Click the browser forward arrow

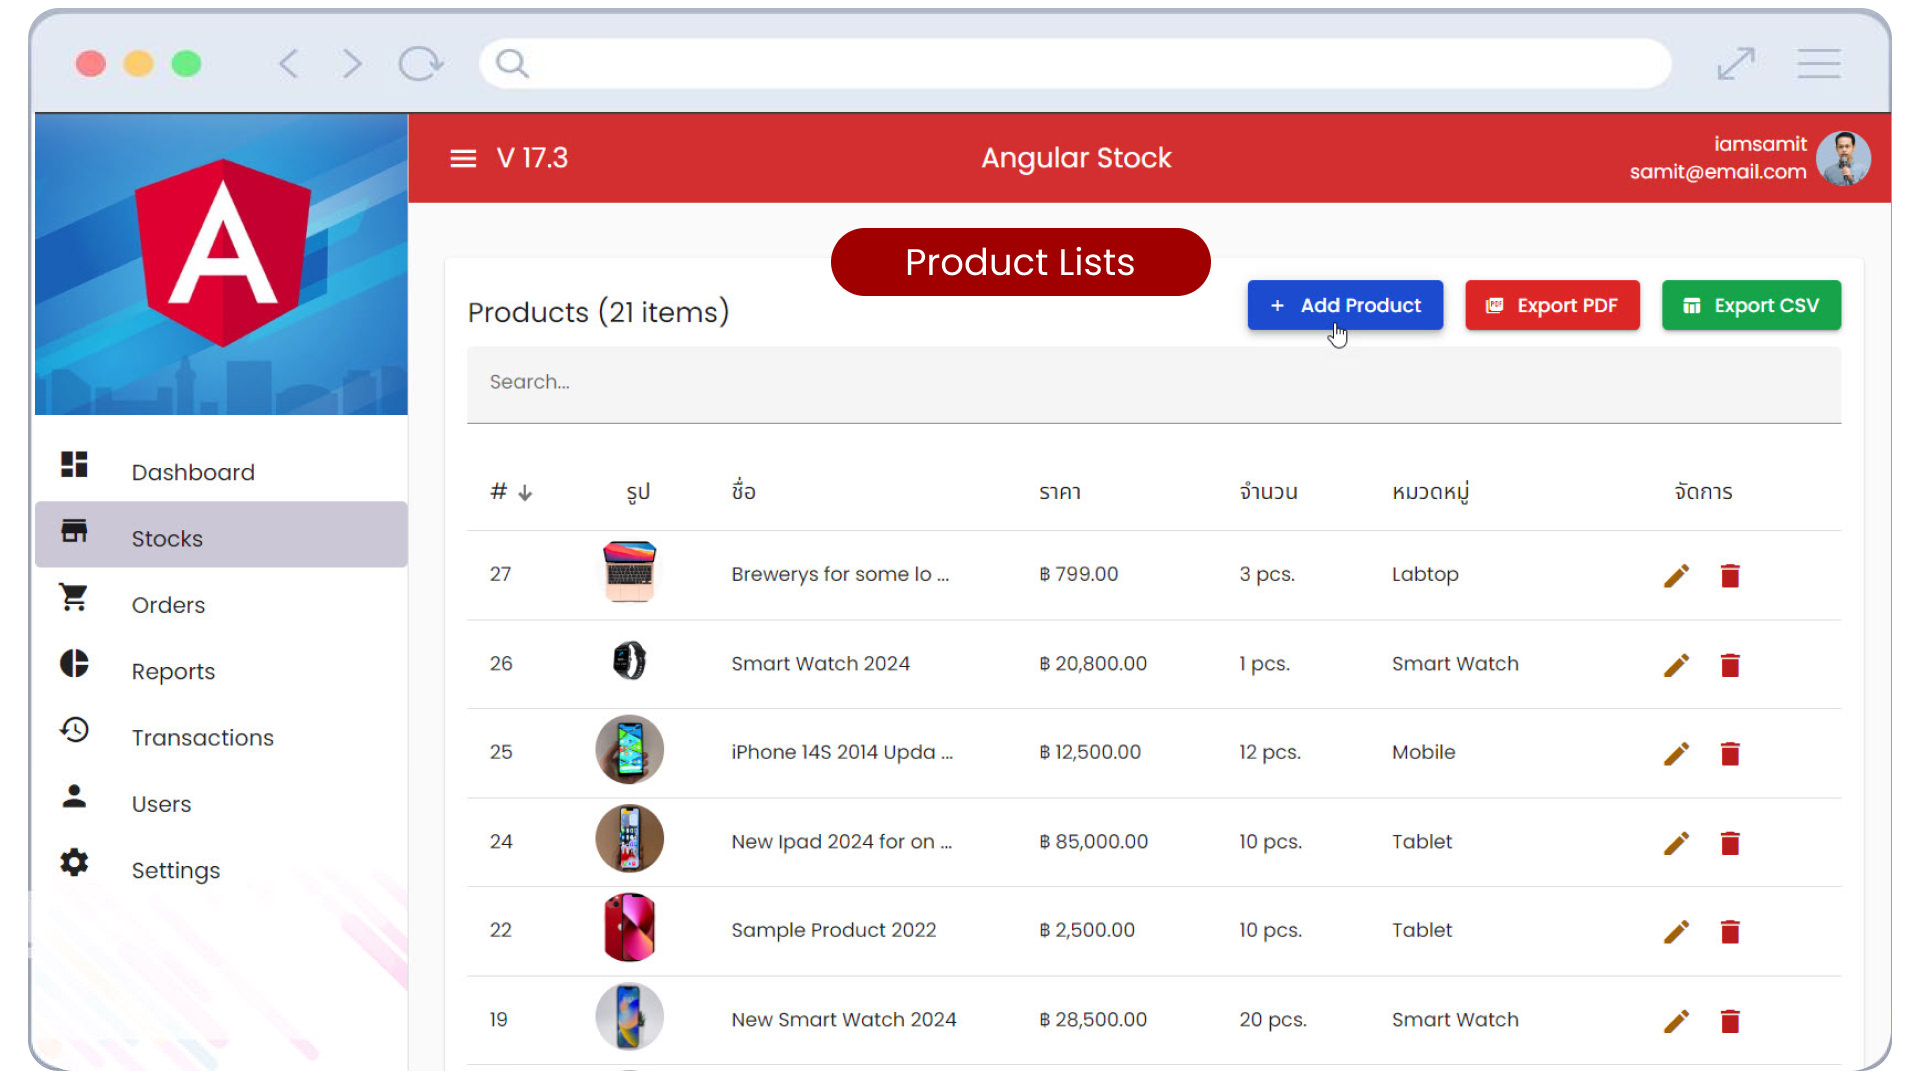click(x=351, y=64)
